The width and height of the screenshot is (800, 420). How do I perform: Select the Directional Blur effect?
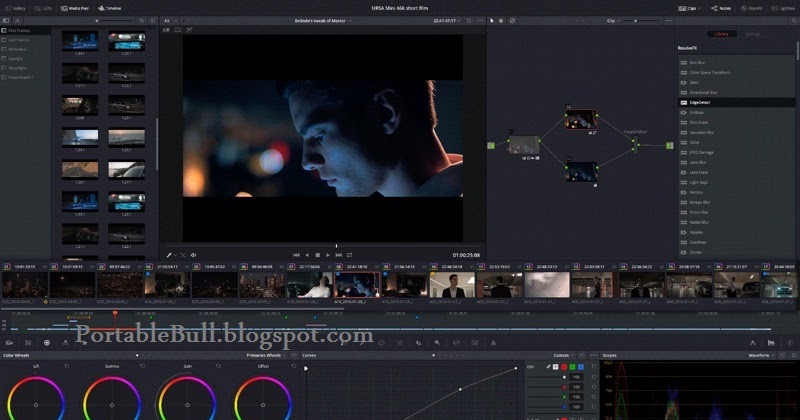point(736,92)
